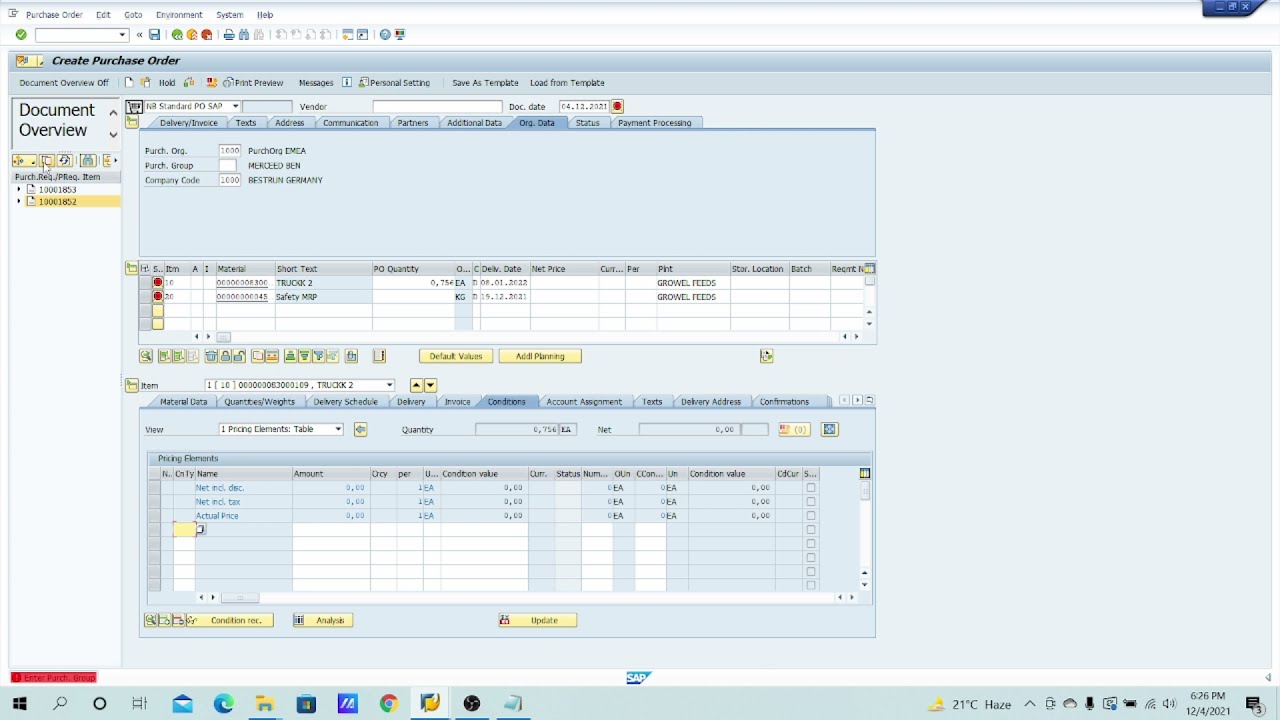Viewport: 1280px width, 720px height.
Task: Click the Vendor input field
Action: (437, 106)
